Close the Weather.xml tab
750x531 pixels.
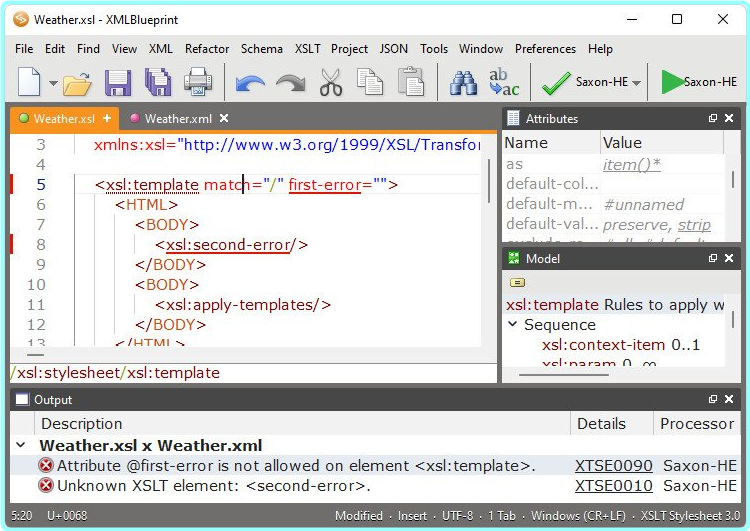pos(225,119)
